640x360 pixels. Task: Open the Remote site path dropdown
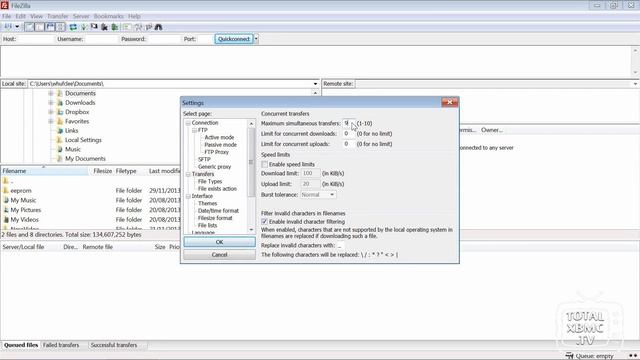click(636, 84)
